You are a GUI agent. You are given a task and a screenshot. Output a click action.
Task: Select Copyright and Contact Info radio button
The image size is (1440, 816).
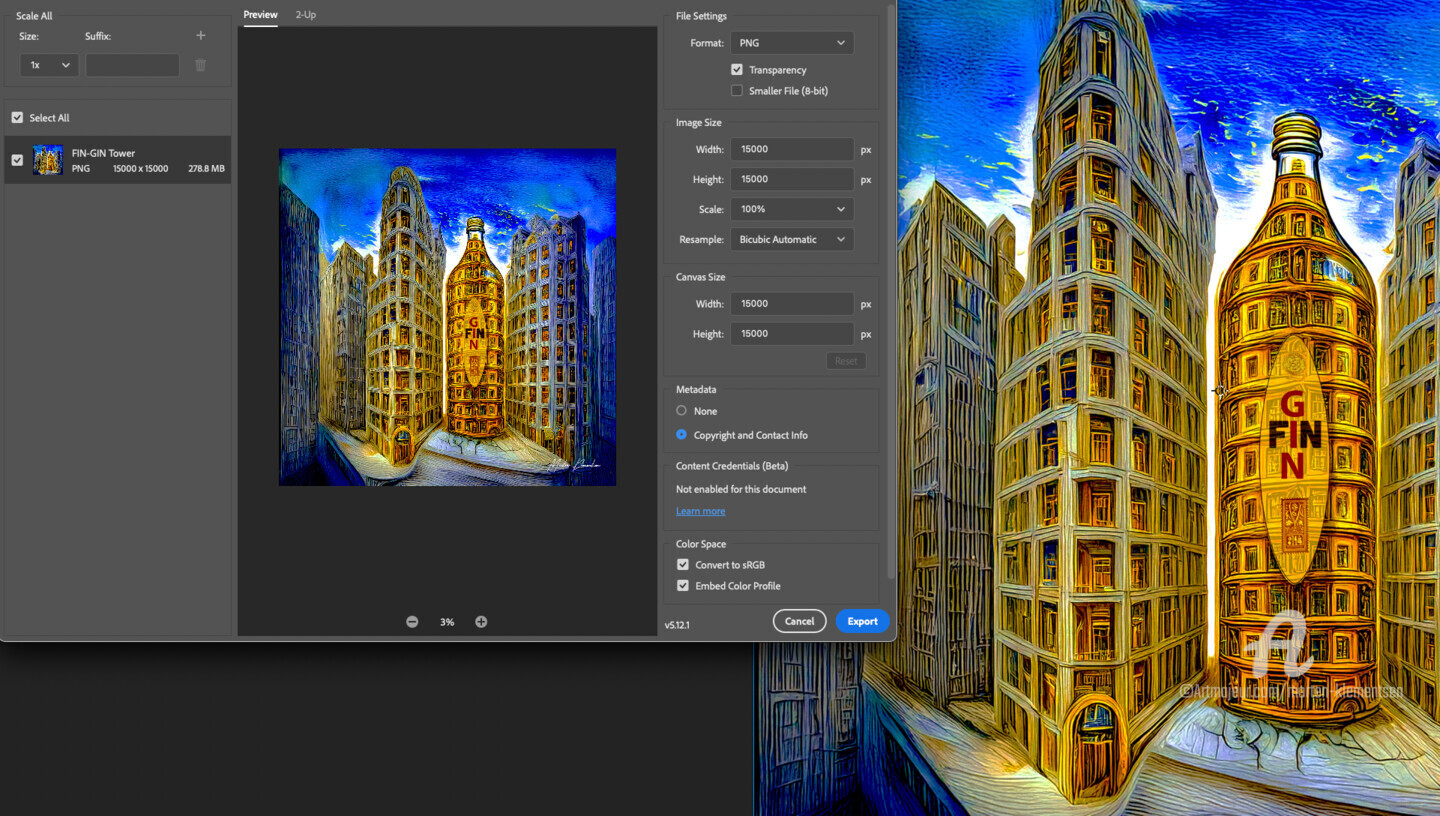682,435
